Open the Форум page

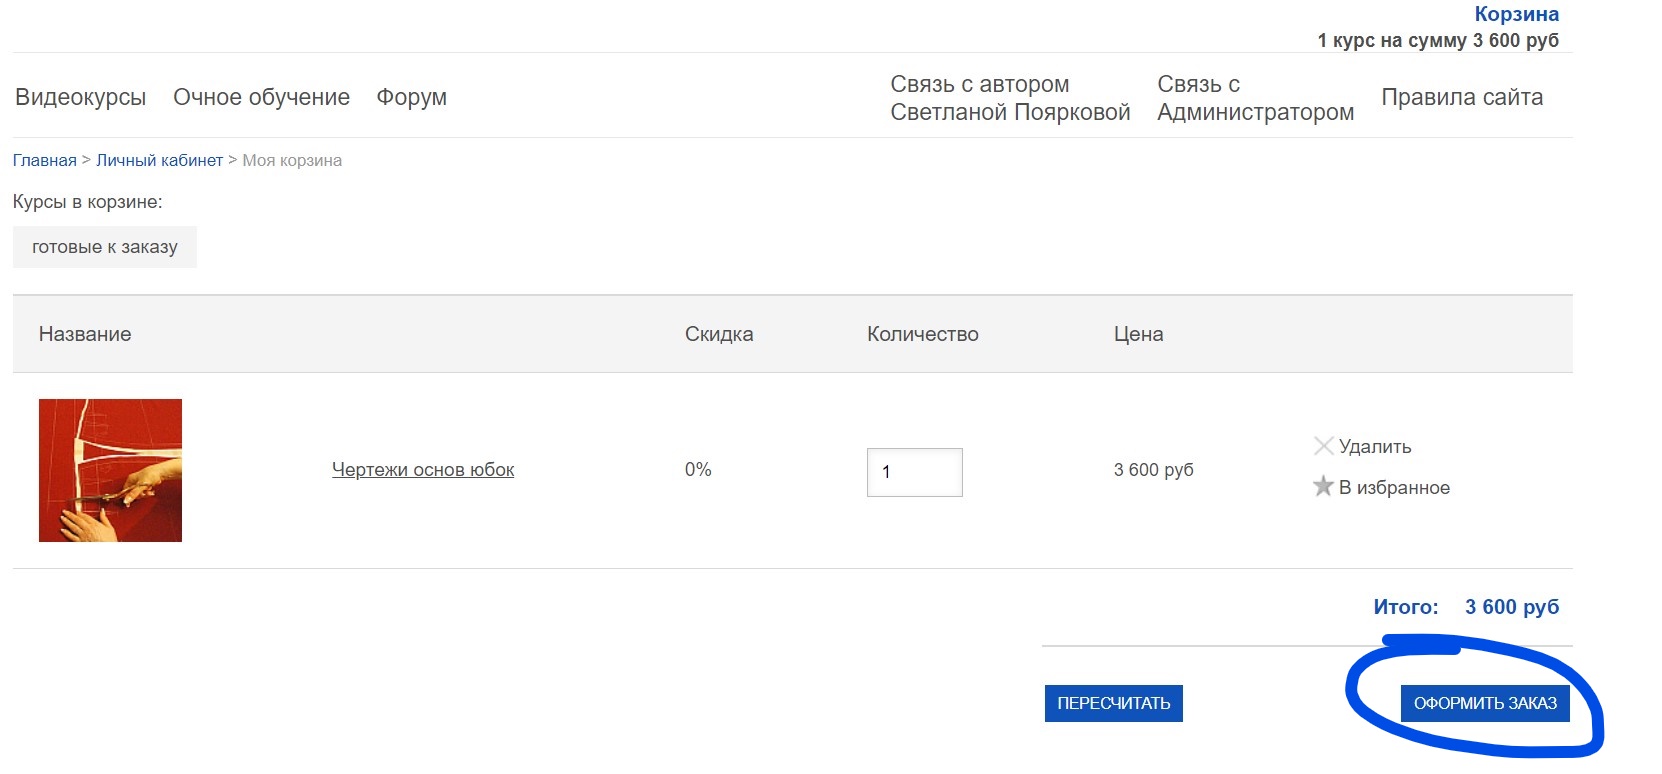coord(411,97)
